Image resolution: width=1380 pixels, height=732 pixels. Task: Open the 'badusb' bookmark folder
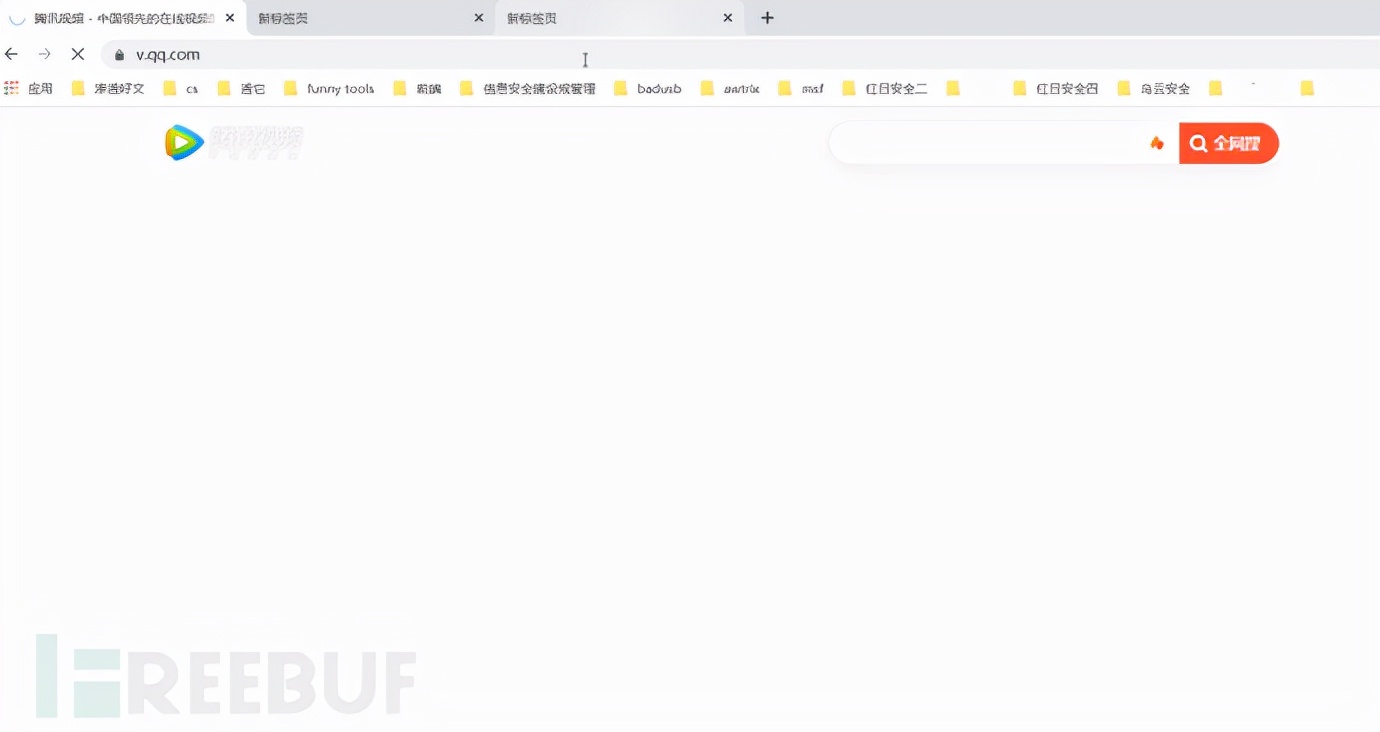click(657, 88)
